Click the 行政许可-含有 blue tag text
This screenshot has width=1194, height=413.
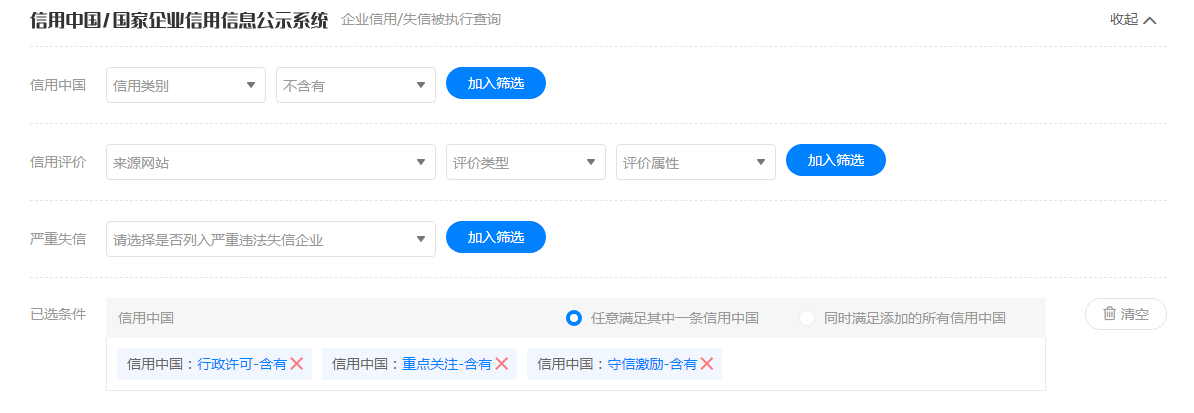tap(241, 364)
